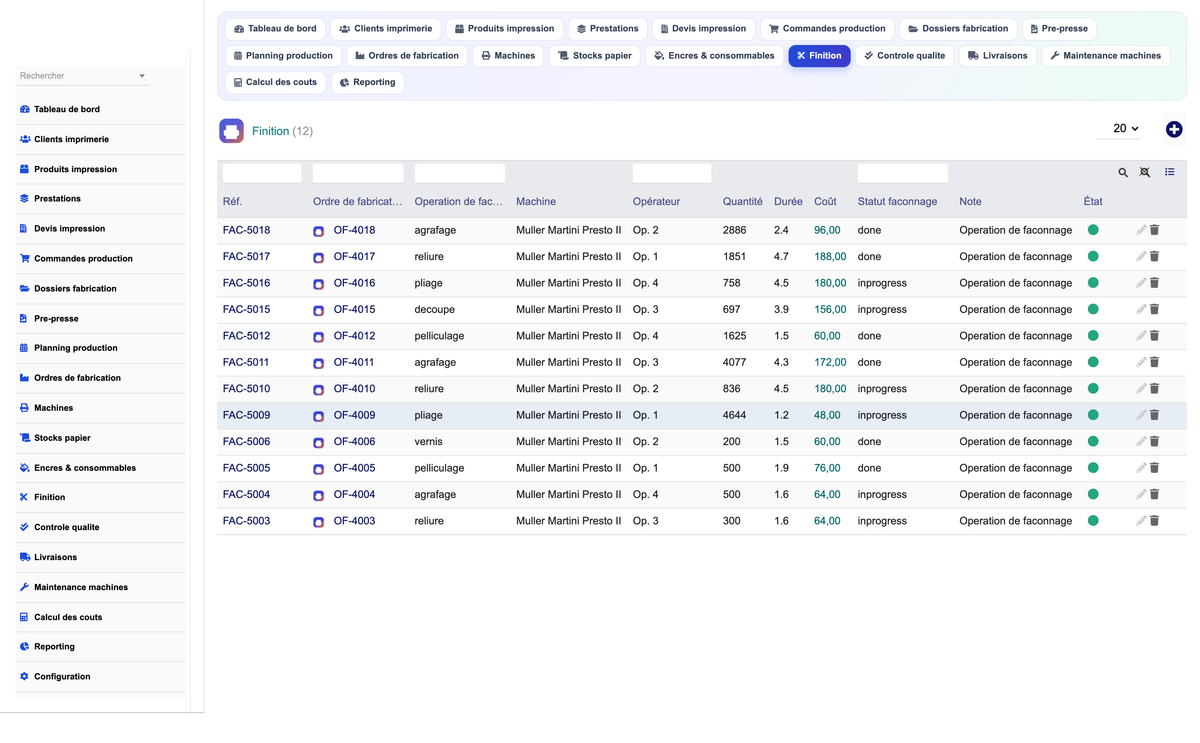The height and width of the screenshot is (743, 1200).
Task: Delete row FAC-5018 with trash icon
Action: 1154,230
